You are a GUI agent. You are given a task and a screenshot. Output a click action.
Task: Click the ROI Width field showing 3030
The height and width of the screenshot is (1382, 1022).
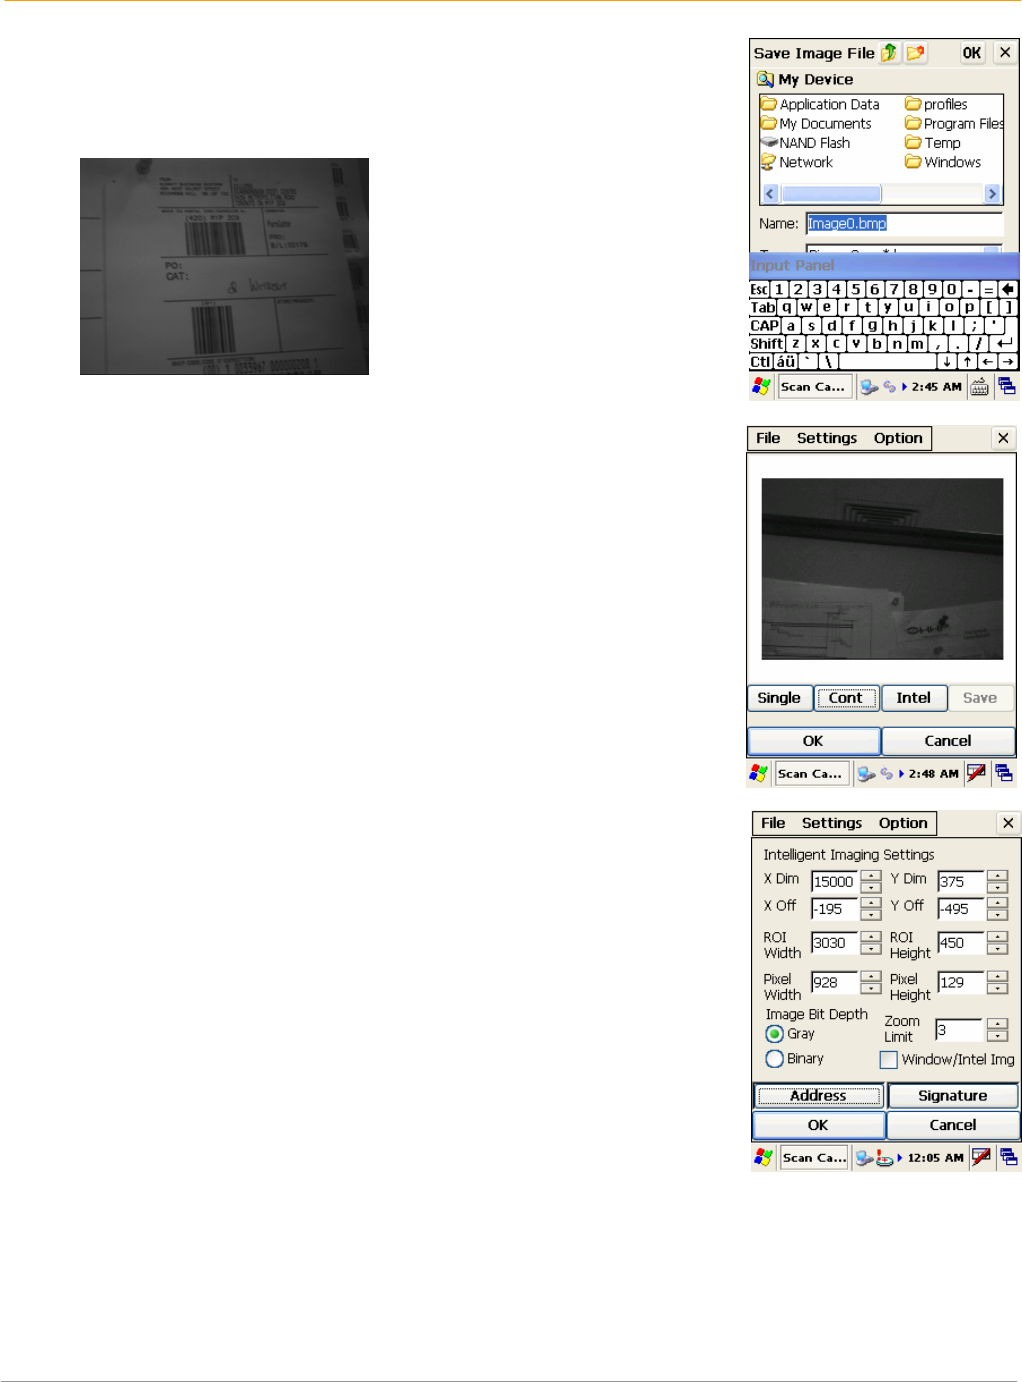pos(835,943)
